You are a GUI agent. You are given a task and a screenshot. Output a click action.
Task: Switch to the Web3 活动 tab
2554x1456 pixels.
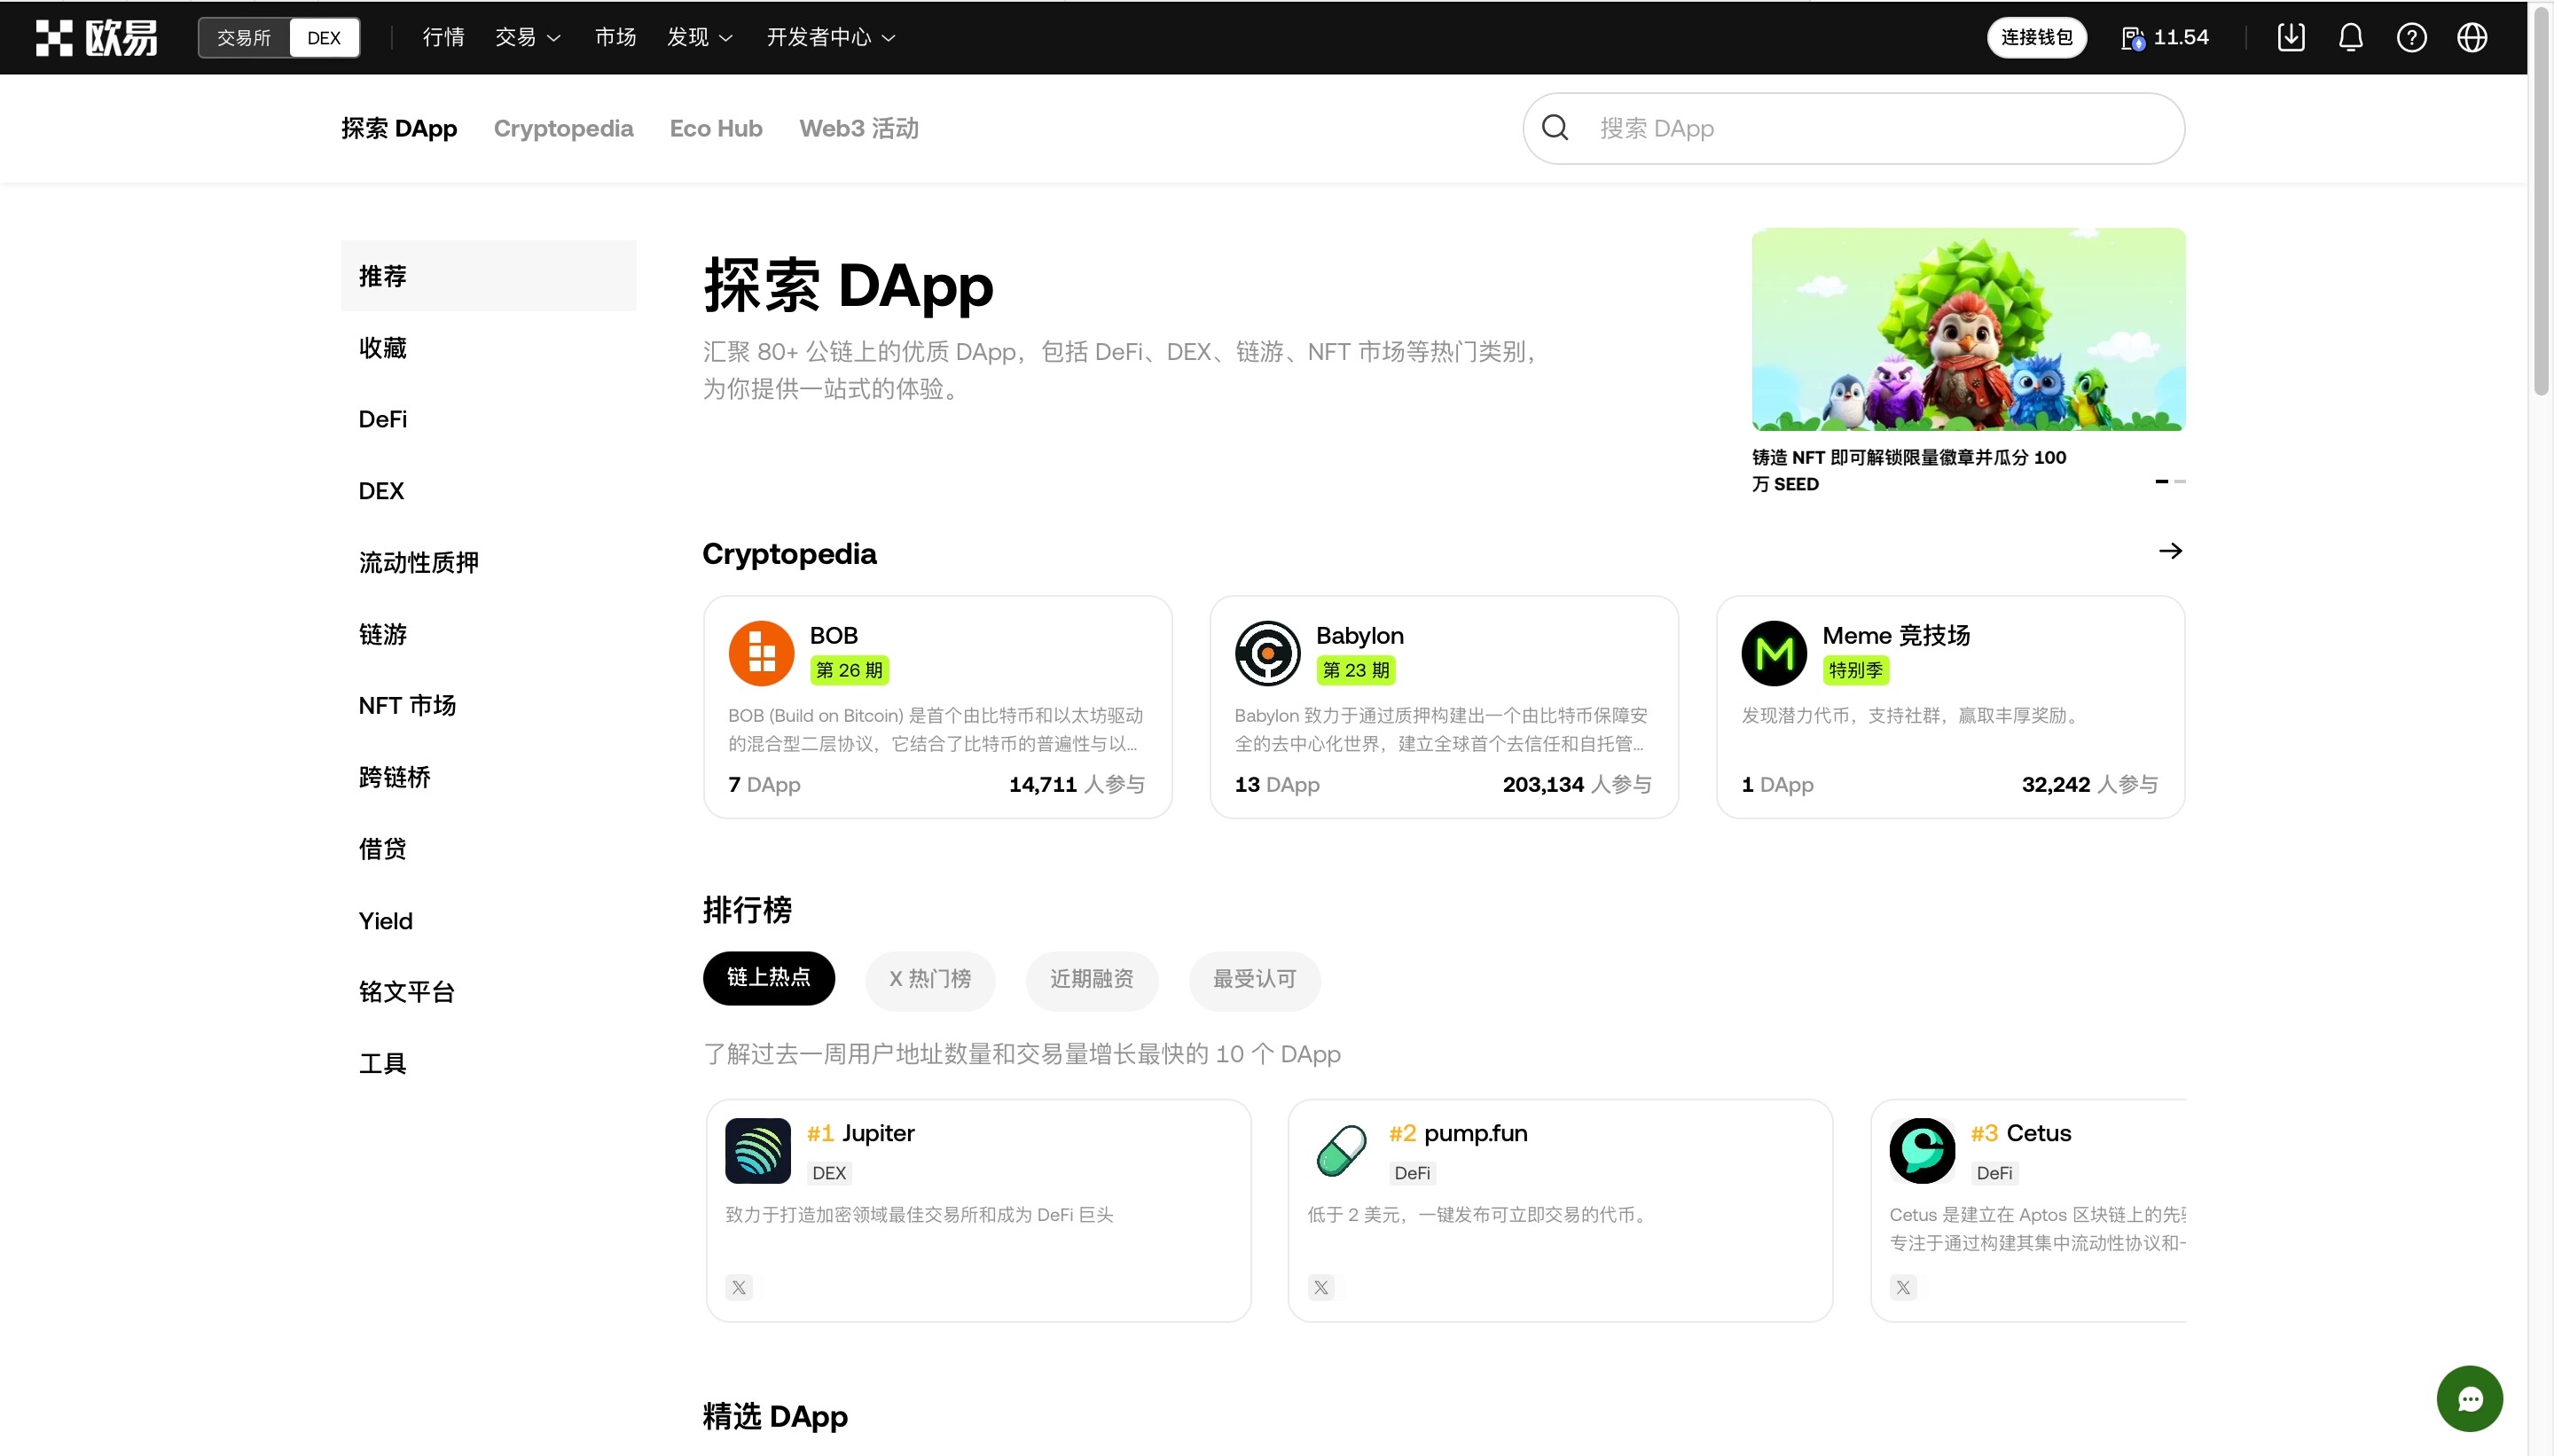click(859, 128)
